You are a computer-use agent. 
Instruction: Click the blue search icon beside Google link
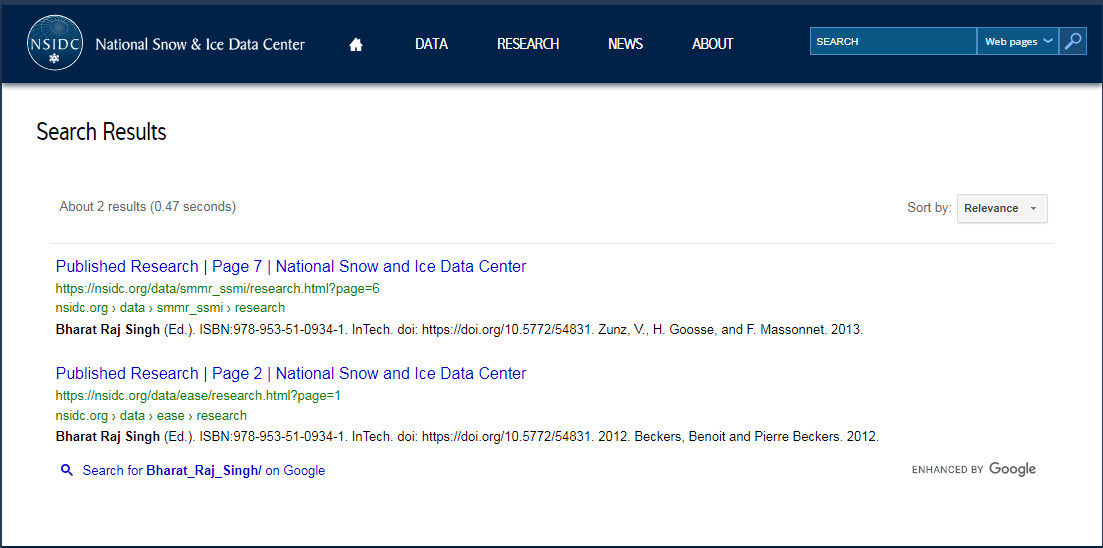(x=67, y=470)
